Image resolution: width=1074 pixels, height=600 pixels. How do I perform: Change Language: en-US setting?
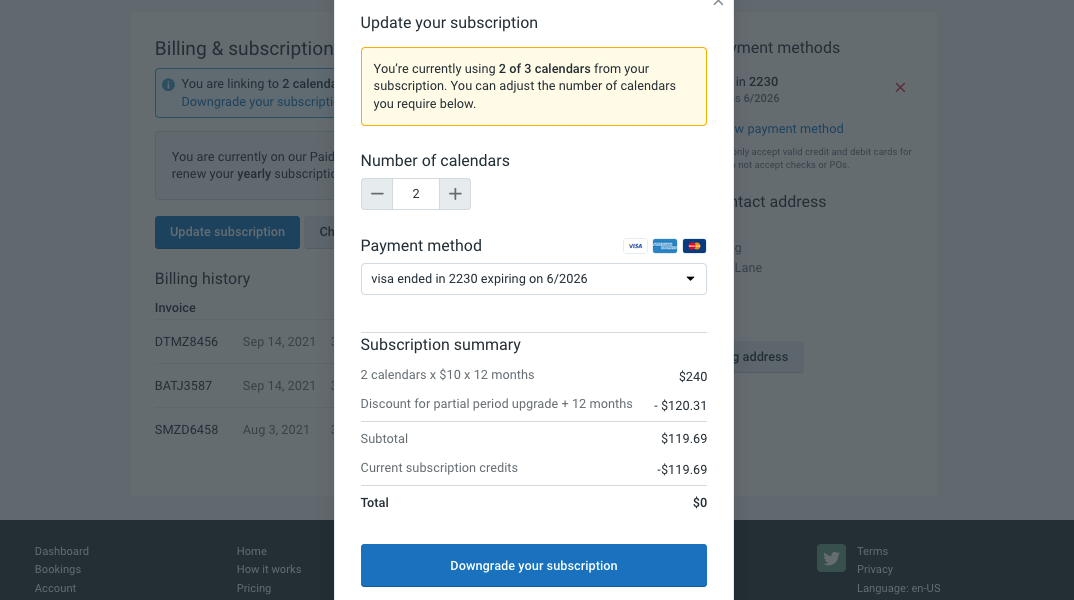(899, 588)
